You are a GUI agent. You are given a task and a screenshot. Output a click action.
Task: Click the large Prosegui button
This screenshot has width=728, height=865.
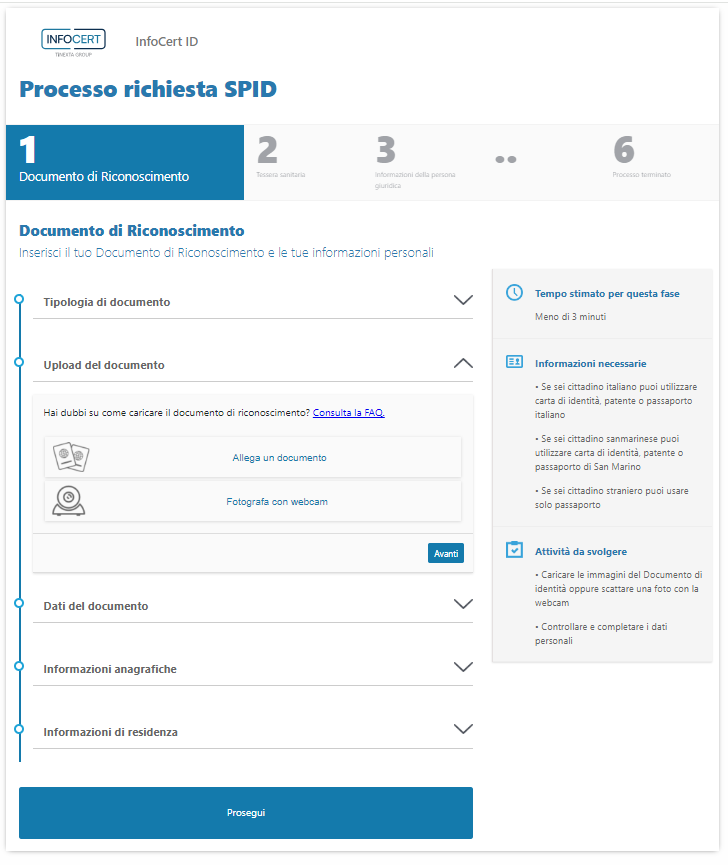[246, 812]
